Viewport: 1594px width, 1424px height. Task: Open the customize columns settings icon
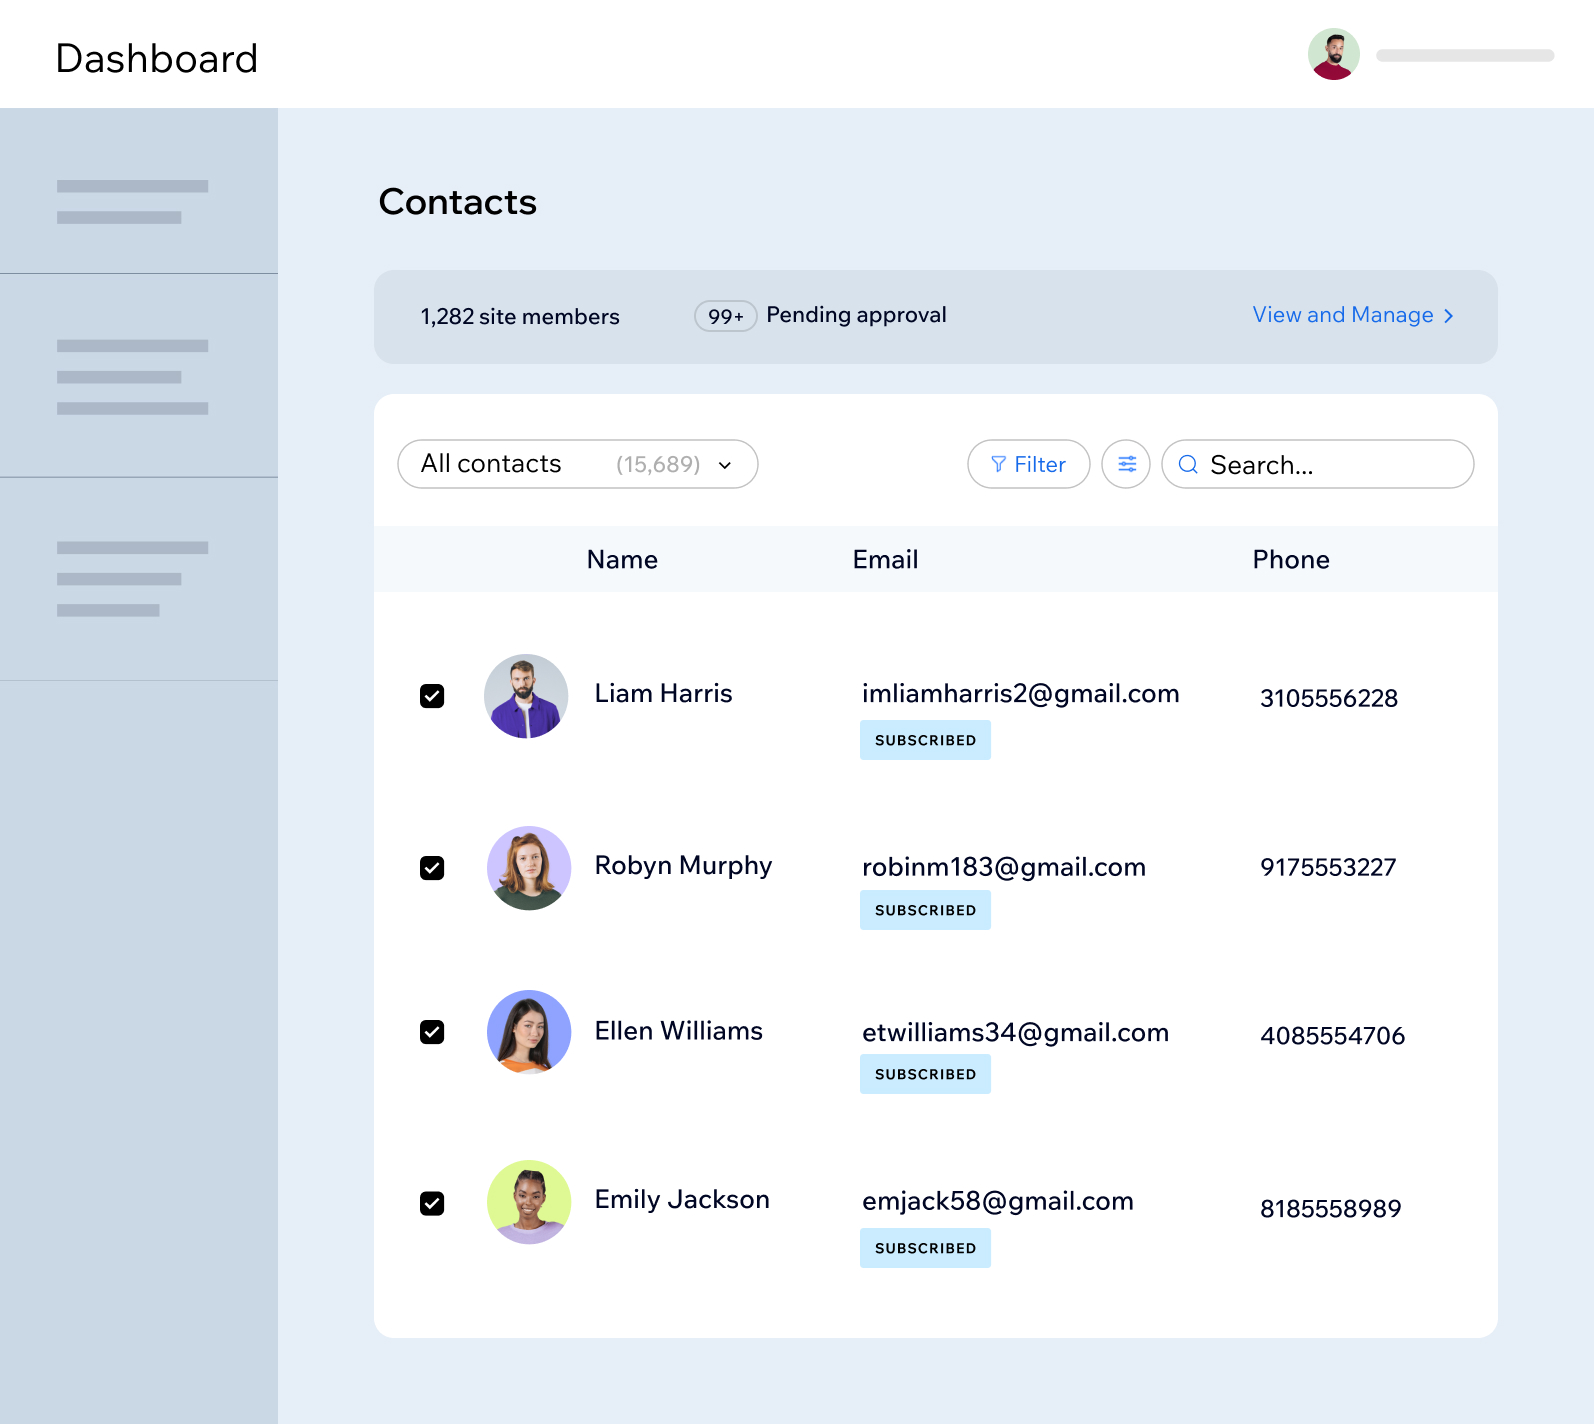1126,464
